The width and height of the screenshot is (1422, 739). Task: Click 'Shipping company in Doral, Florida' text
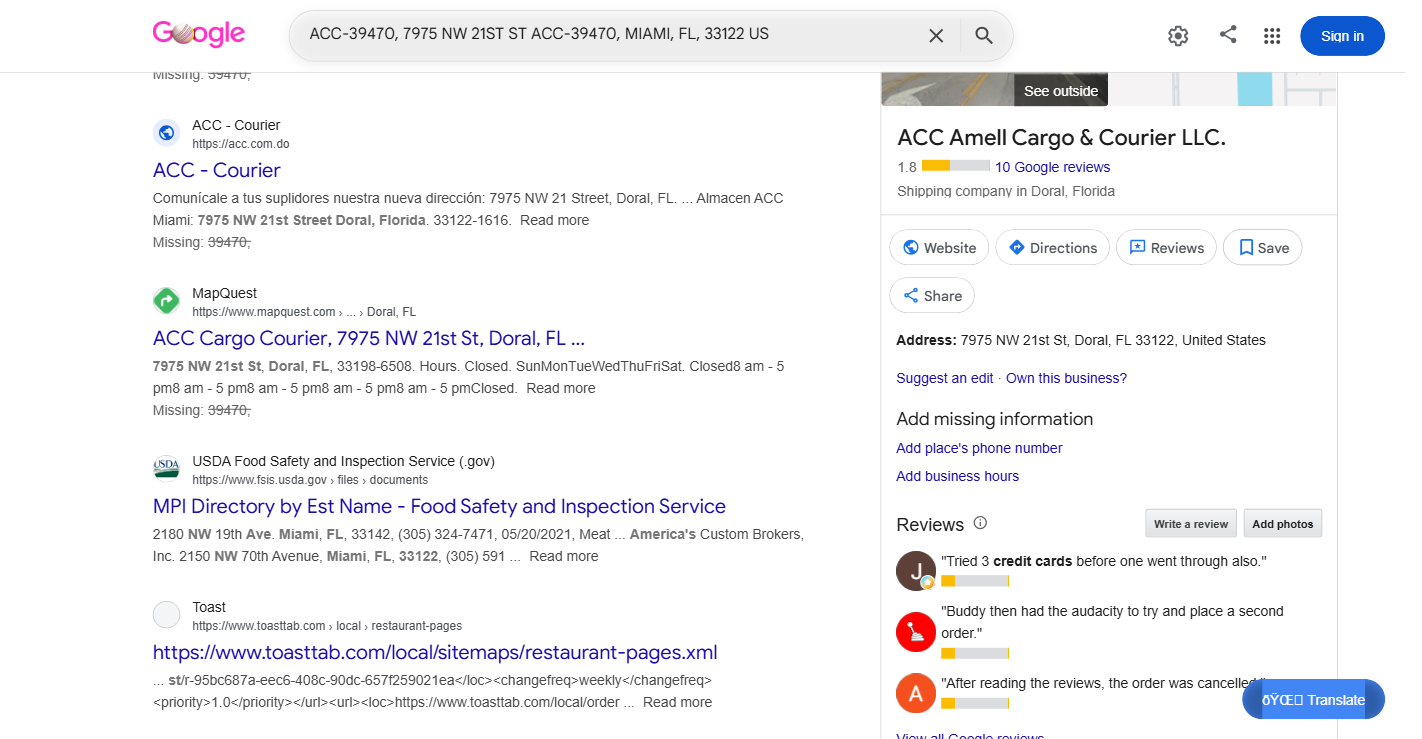1006,191
